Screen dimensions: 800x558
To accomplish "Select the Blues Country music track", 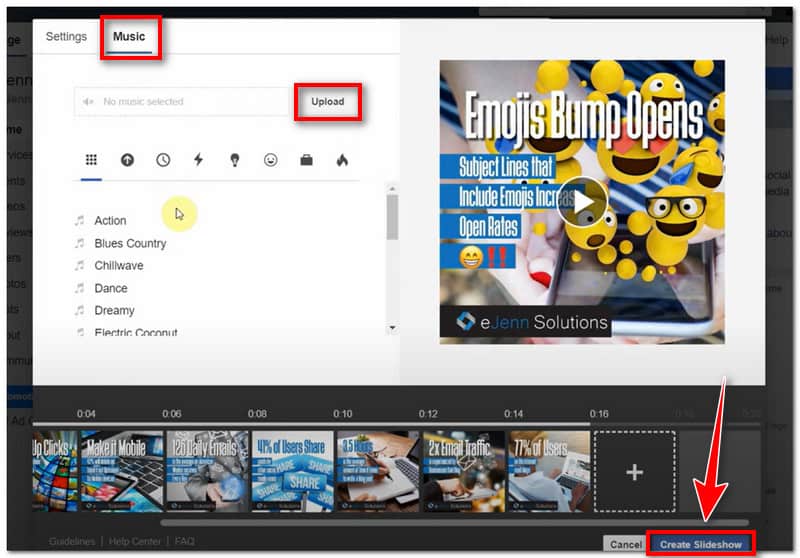I will coord(130,243).
